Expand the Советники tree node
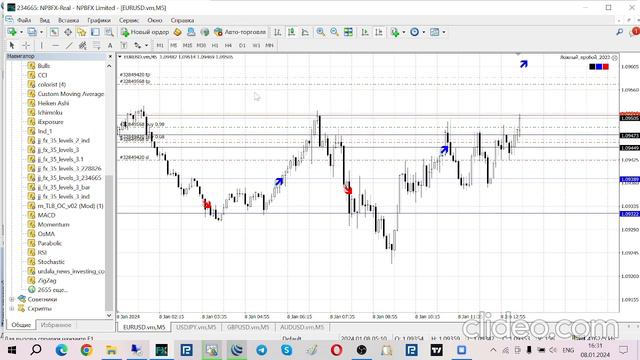Viewport: 640px width, 360px height. point(12,300)
